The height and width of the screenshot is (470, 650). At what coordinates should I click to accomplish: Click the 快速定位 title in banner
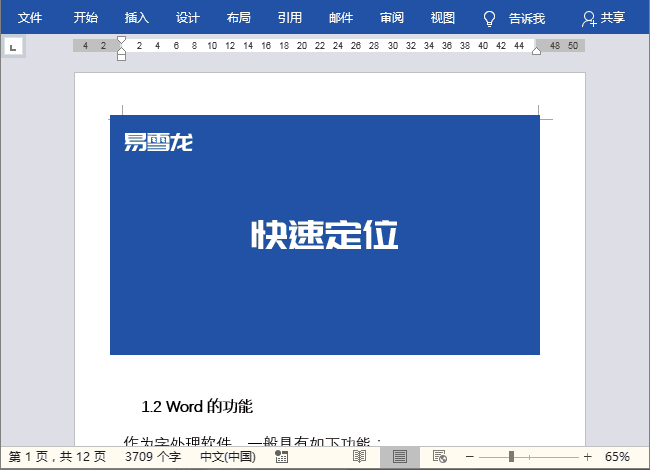(325, 235)
